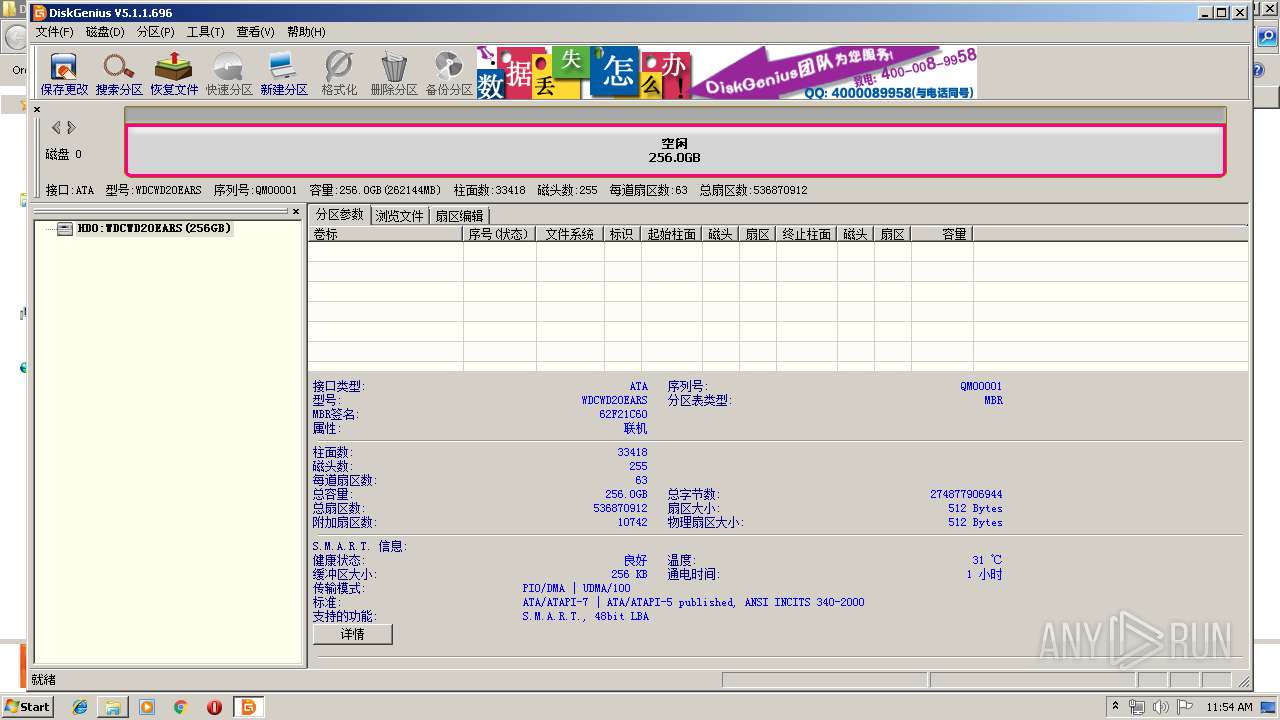Click the DiskGenius taskbar button
The image size is (1280, 720).
coord(248,707)
